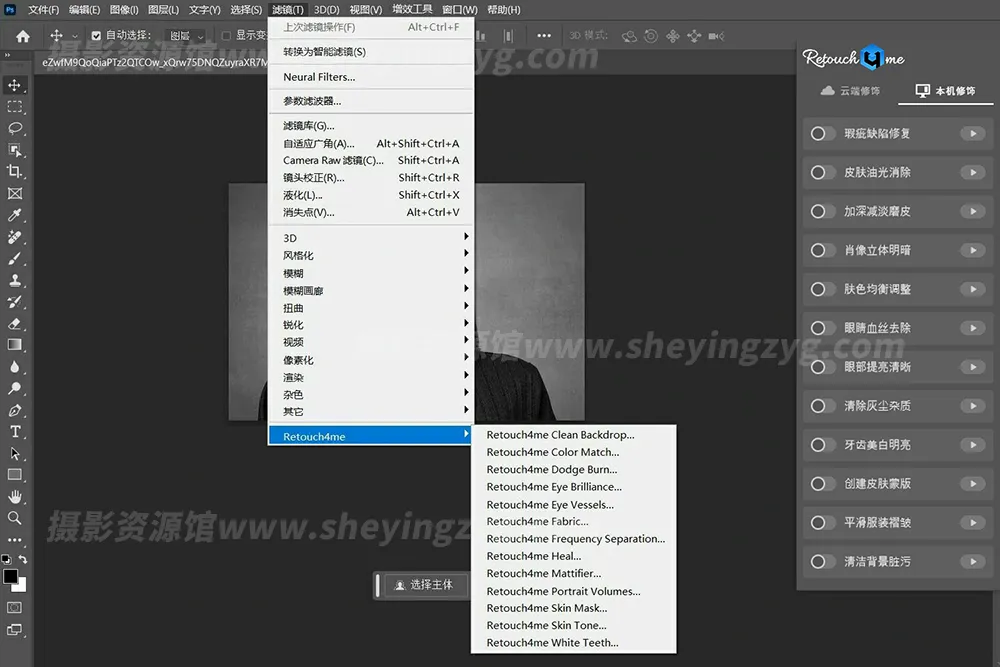The image size is (1000, 667).
Task: Toggle the 瑕疵缺陷修复 switch
Action: click(x=822, y=133)
